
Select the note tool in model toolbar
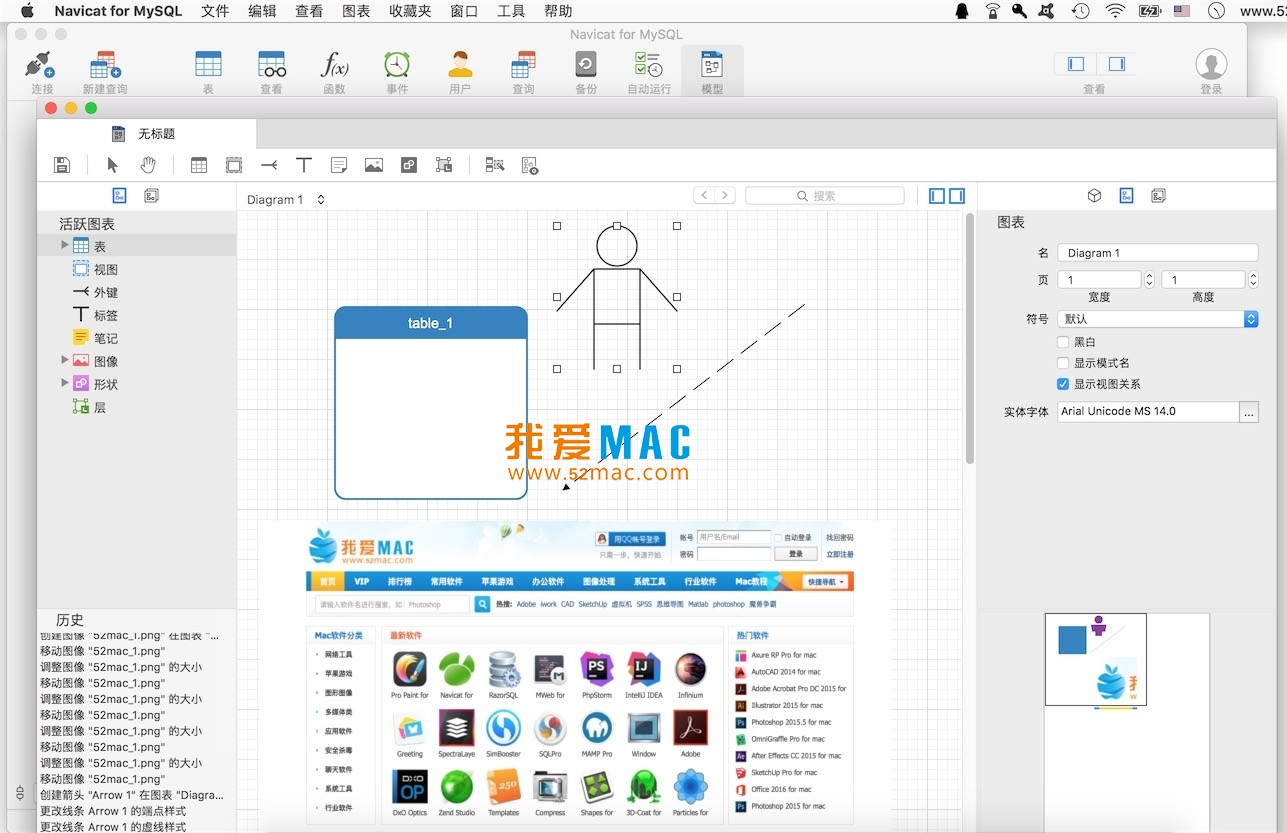tap(339, 165)
